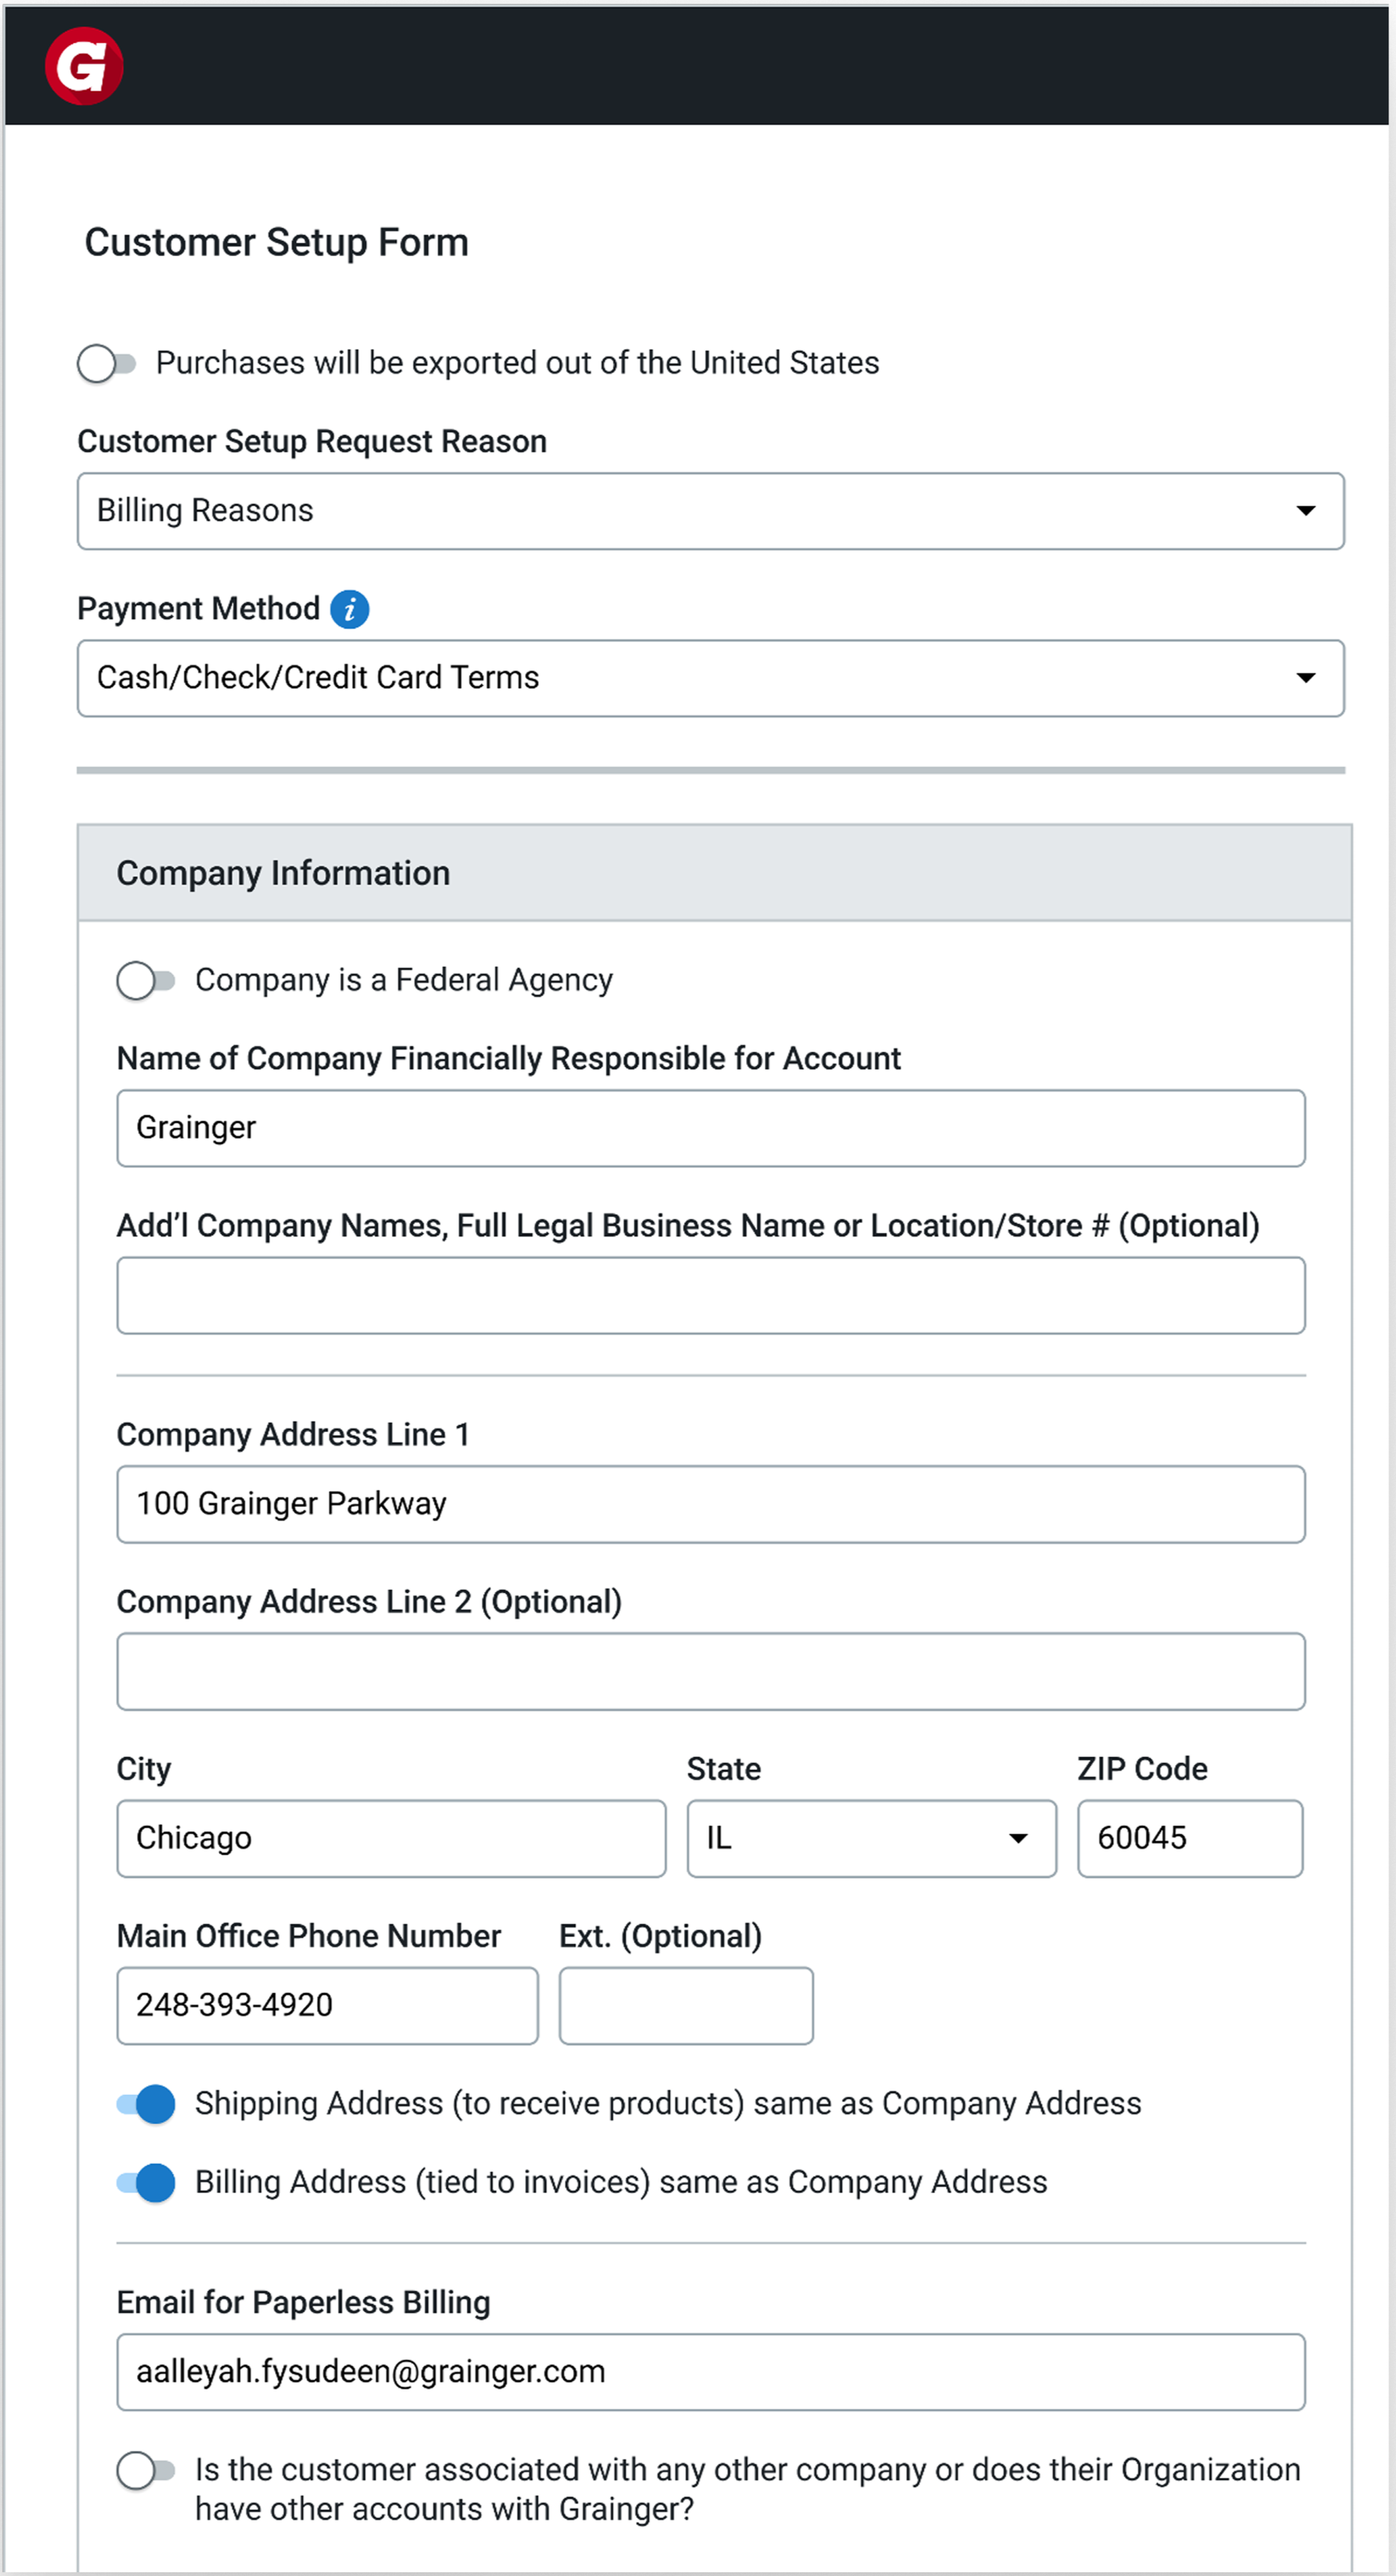1396x2576 pixels.
Task: Click Main Office Phone Number field
Action: 327,2006
